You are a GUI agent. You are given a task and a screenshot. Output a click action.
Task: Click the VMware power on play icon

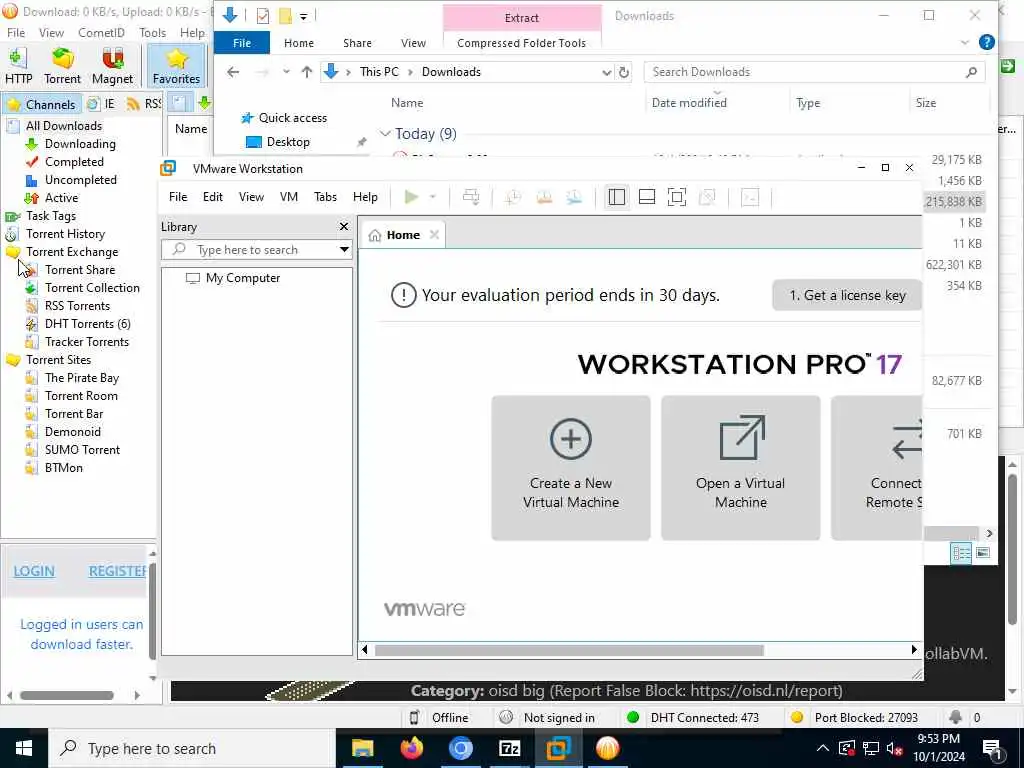(x=411, y=197)
